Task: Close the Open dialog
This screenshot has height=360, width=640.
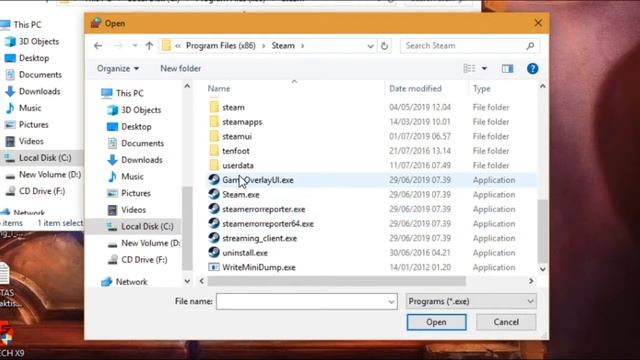Action: point(538,23)
